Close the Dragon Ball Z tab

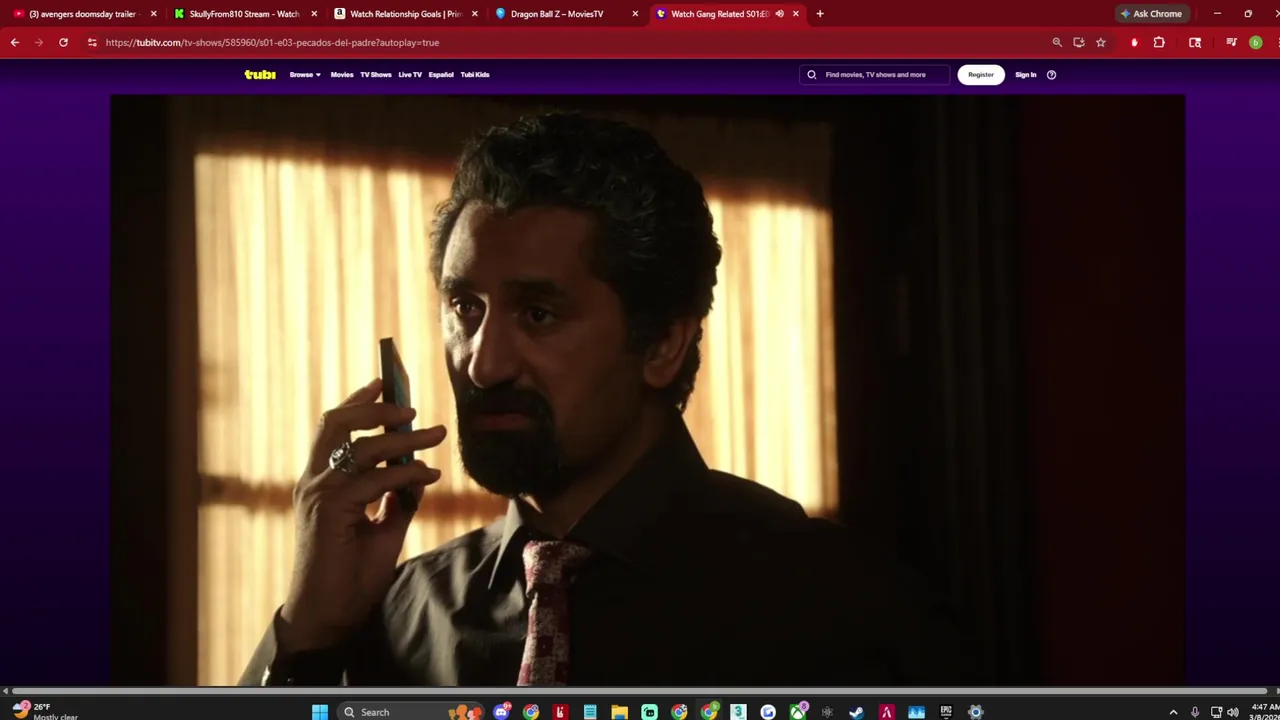pos(635,14)
